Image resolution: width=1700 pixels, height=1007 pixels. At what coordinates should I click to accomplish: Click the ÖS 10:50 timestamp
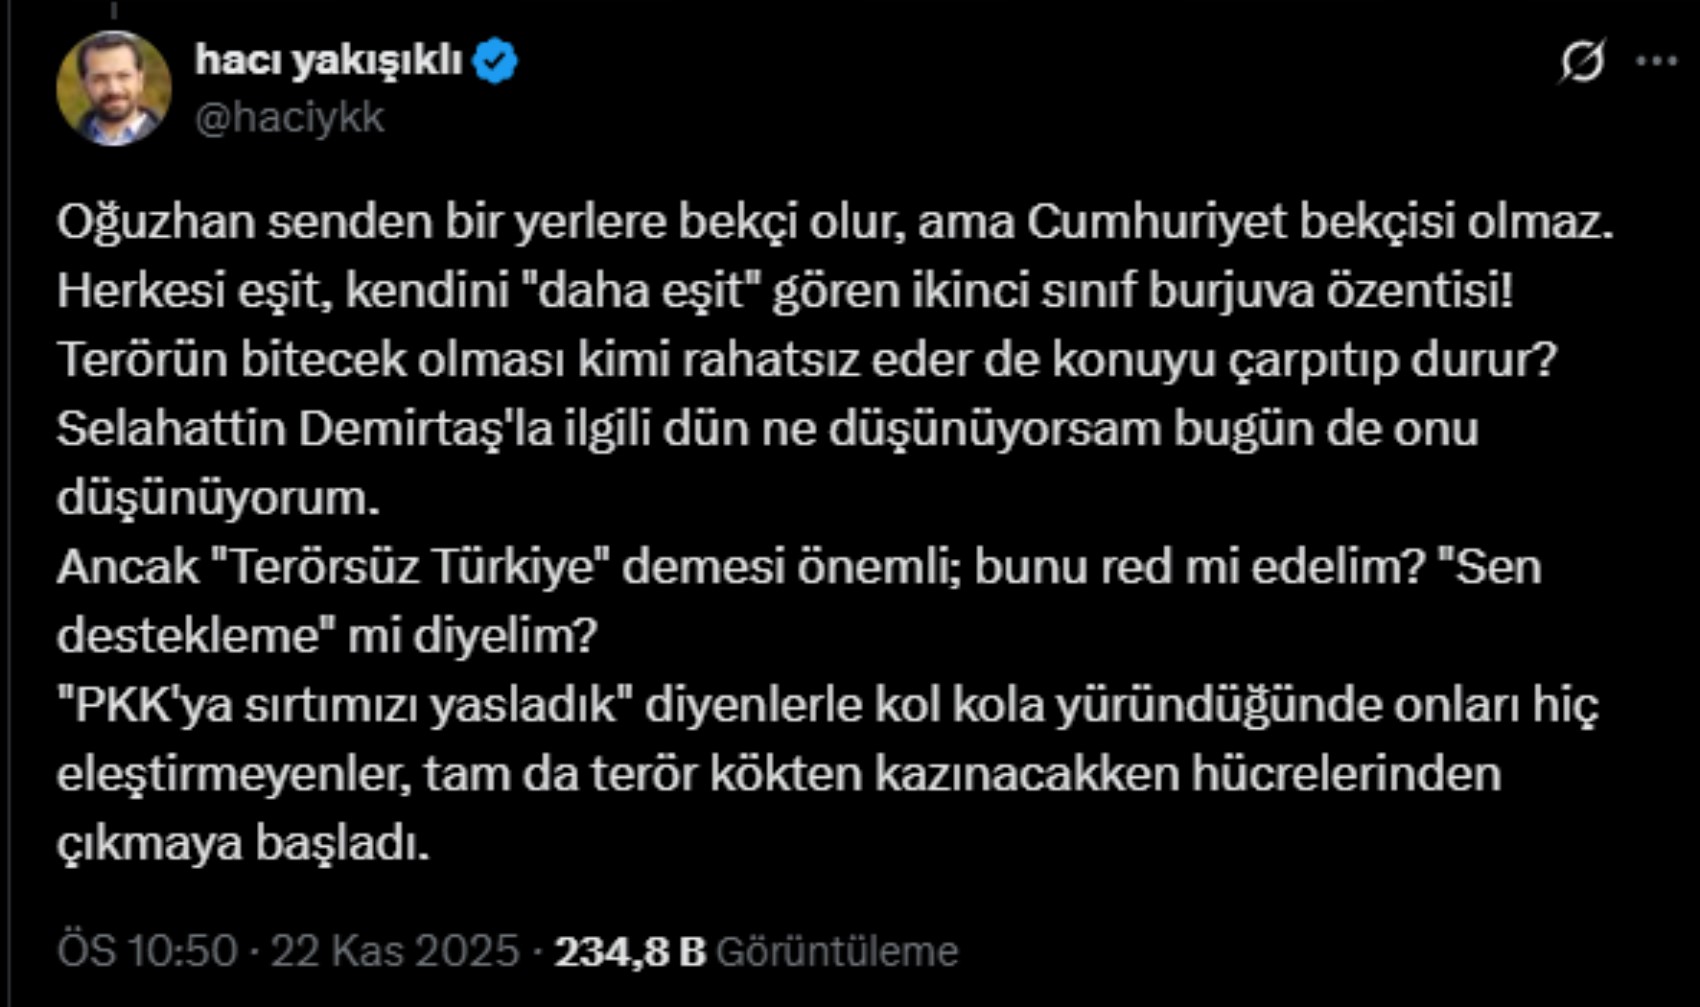(x=147, y=950)
